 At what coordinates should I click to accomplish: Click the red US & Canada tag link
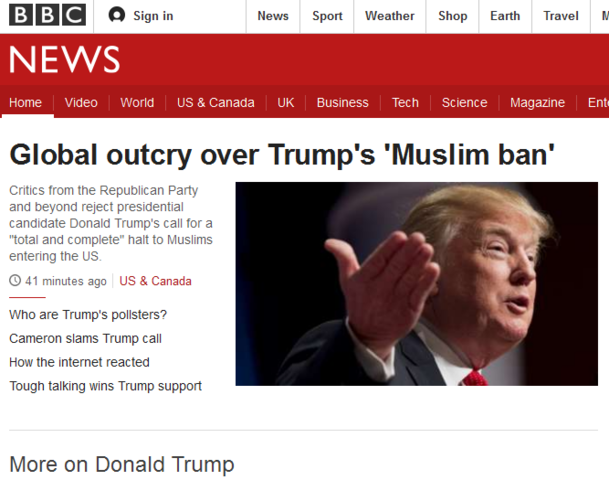point(155,281)
